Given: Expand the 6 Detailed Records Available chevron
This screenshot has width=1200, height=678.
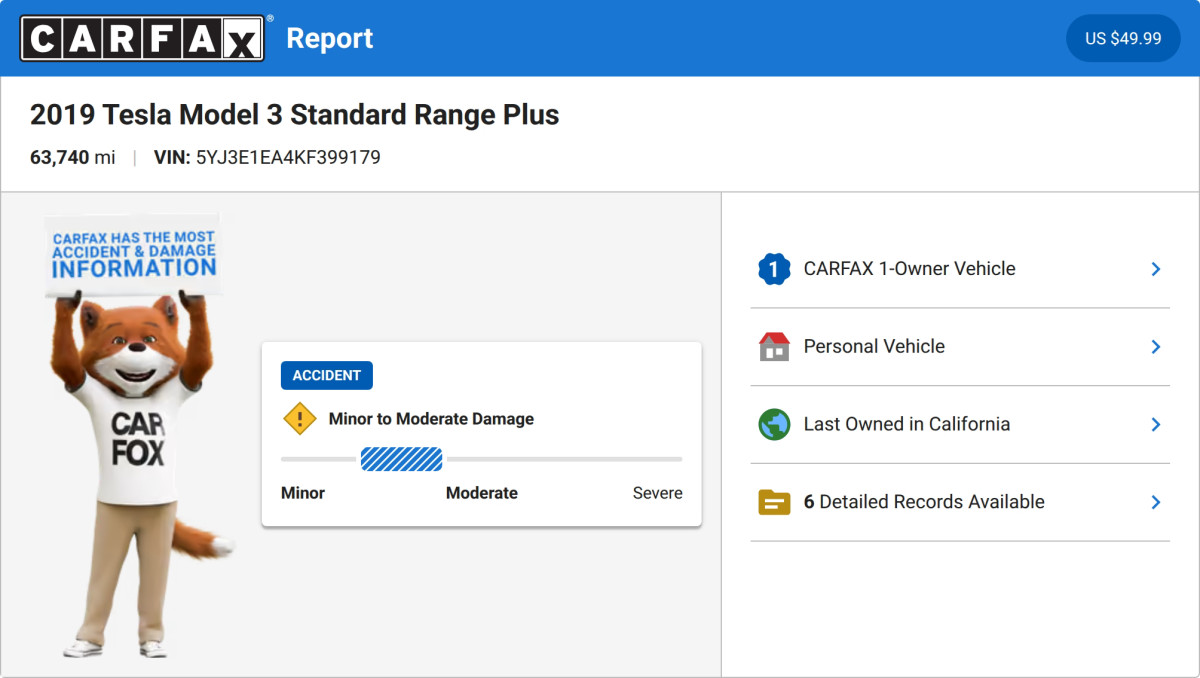Looking at the screenshot, I should point(1155,502).
